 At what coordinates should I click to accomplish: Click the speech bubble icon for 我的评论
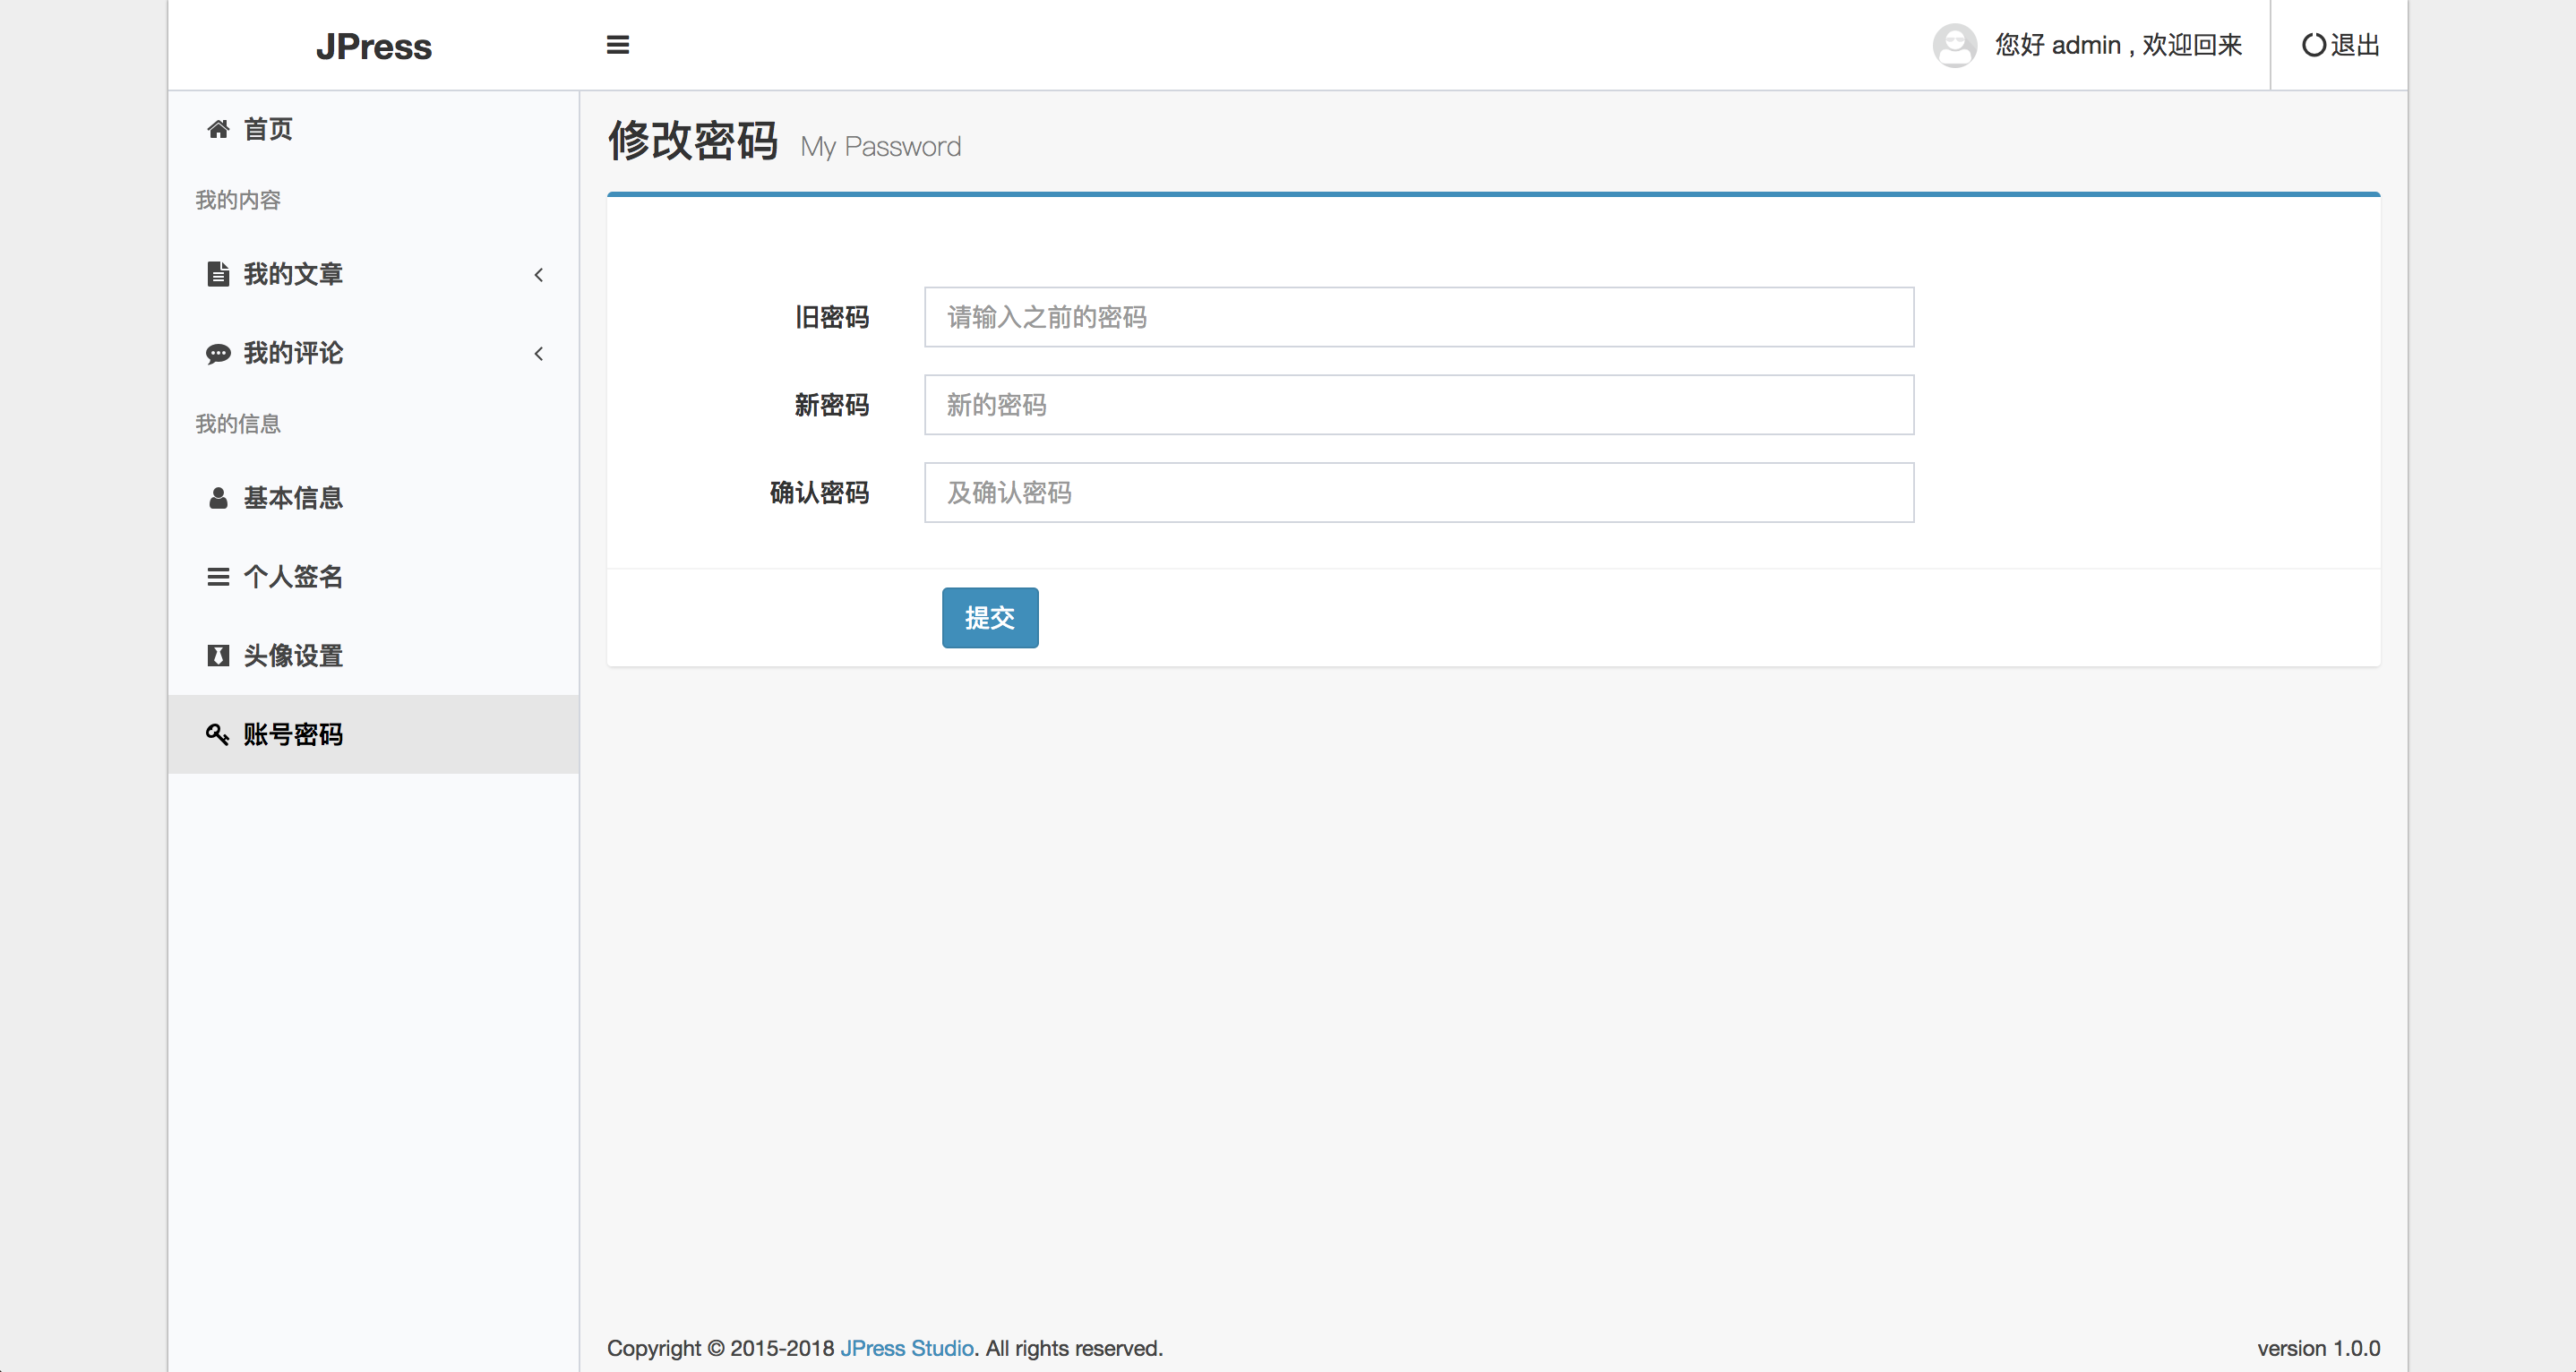coord(218,354)
